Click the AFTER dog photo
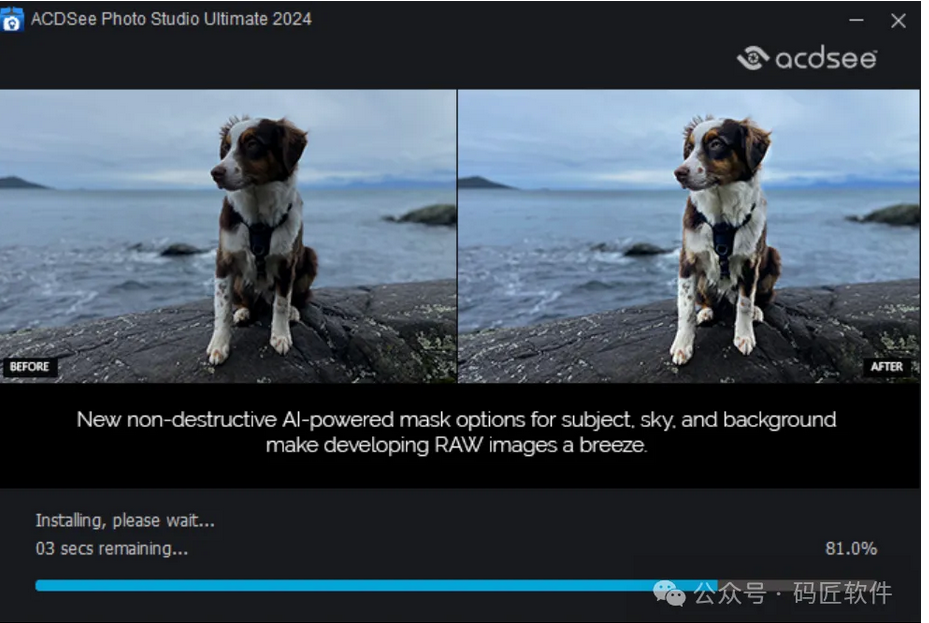The width and height of the screenshot is (929, 623). coord(689,236)
